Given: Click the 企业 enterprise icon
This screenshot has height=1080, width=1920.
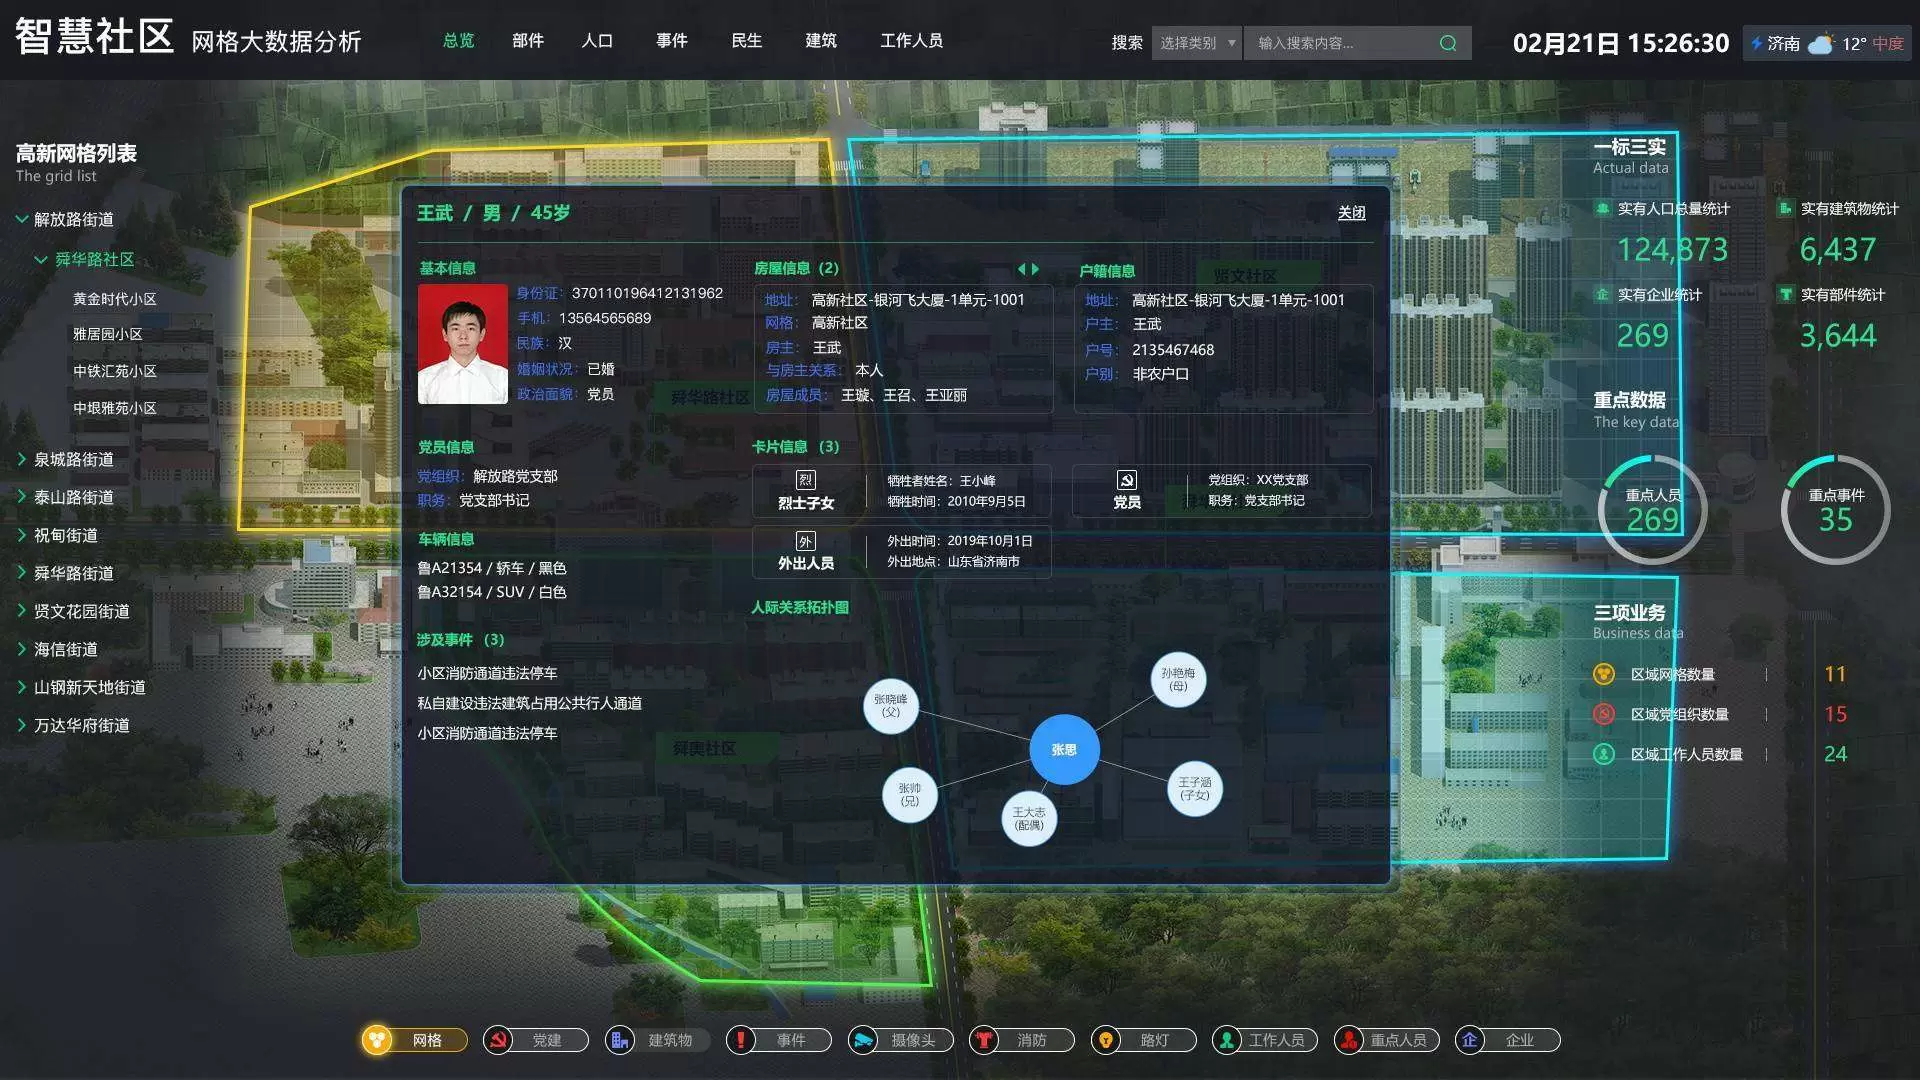Looking at the screenshot, I should (1470, 1040).
